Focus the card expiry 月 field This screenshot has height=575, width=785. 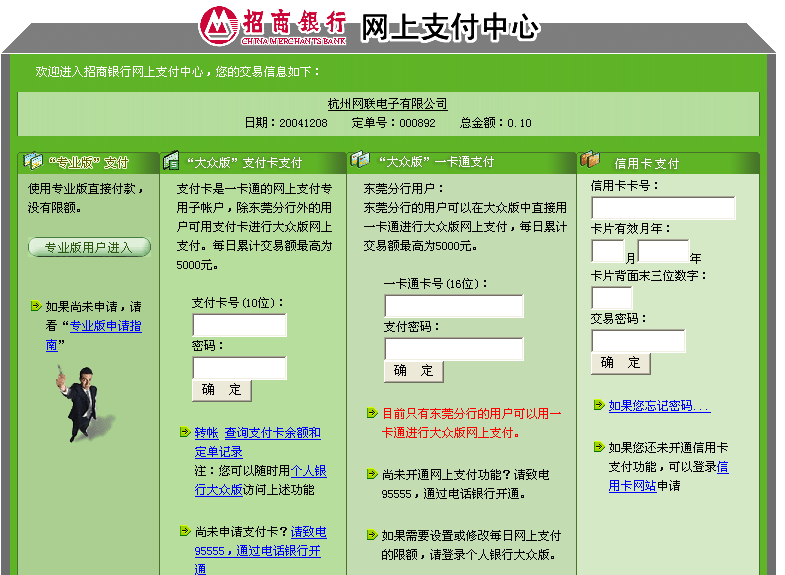[x=608, y=251]
